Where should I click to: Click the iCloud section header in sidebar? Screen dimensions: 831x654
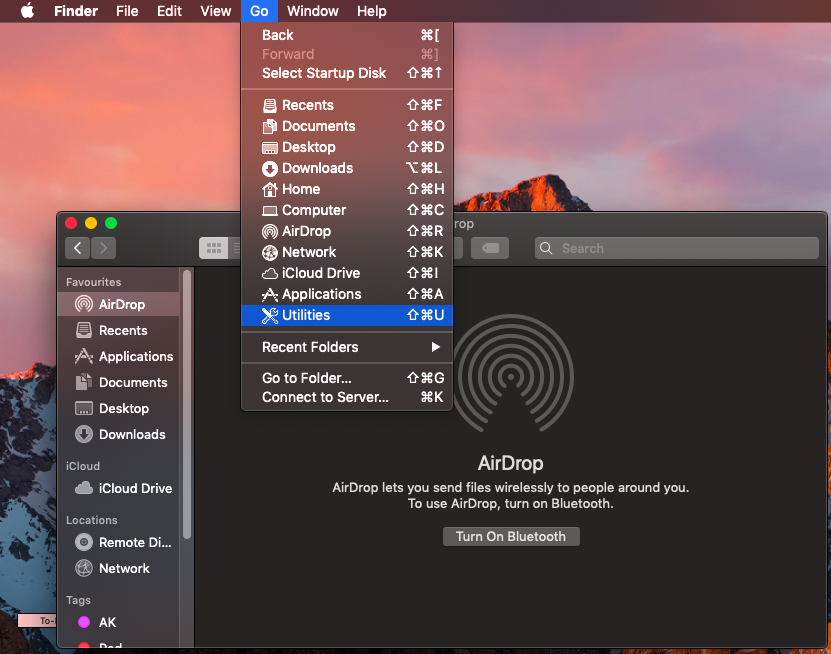pos(83,466)
